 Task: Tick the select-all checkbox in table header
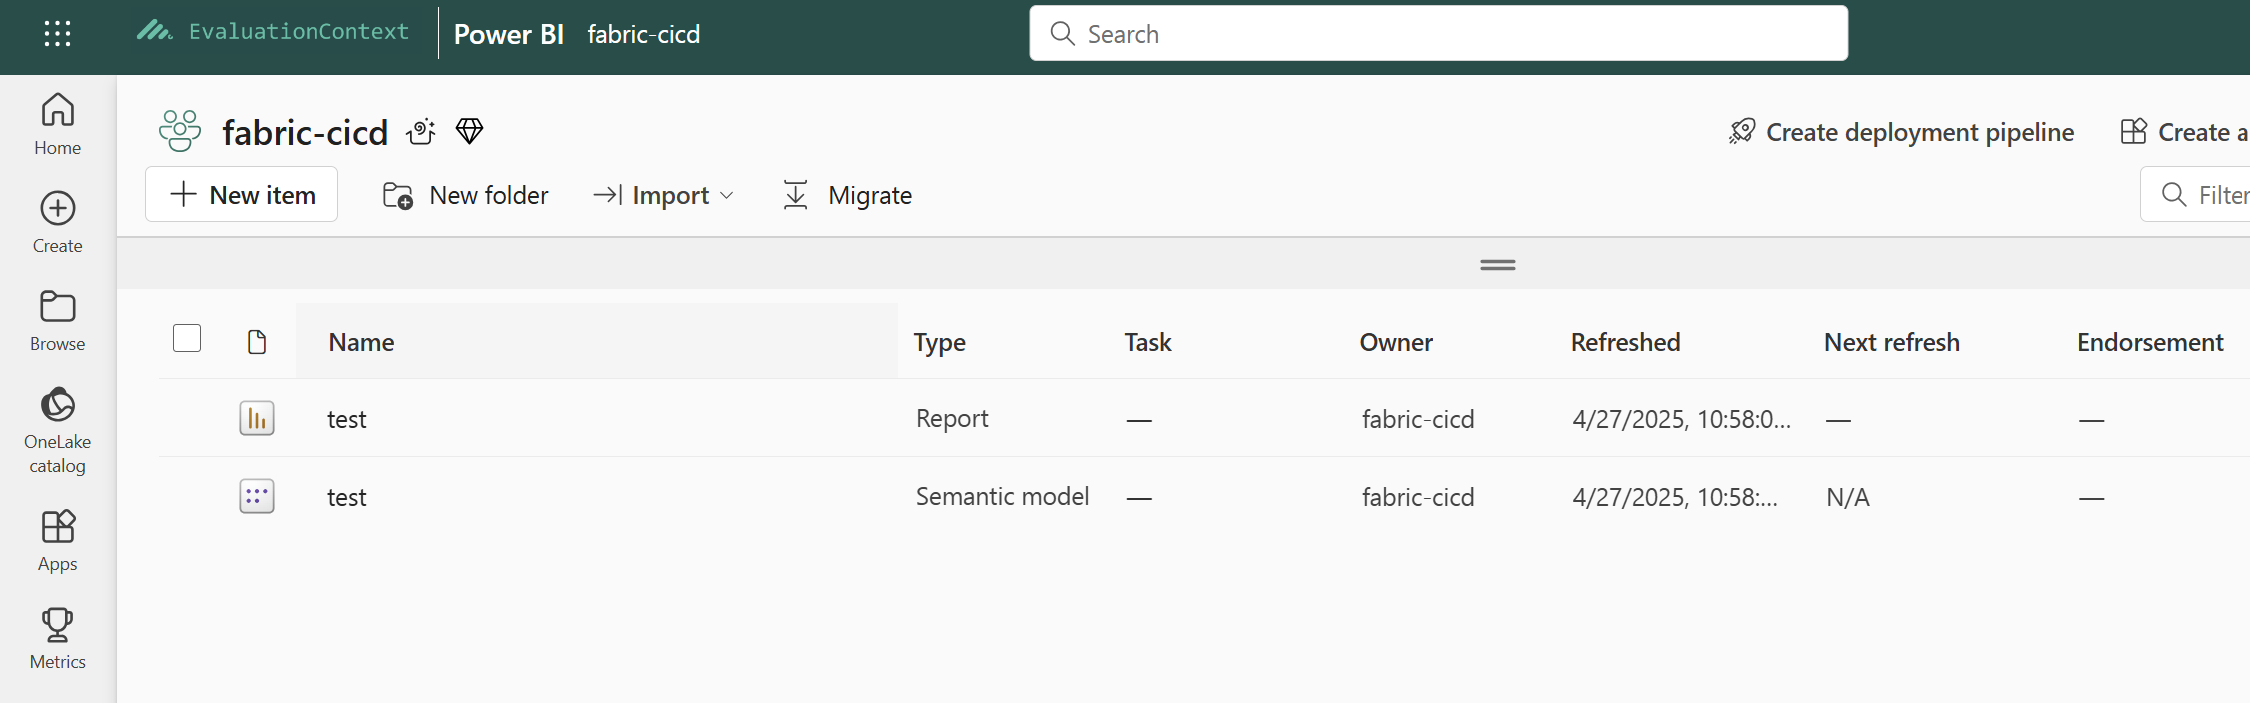tap(187, 339)
